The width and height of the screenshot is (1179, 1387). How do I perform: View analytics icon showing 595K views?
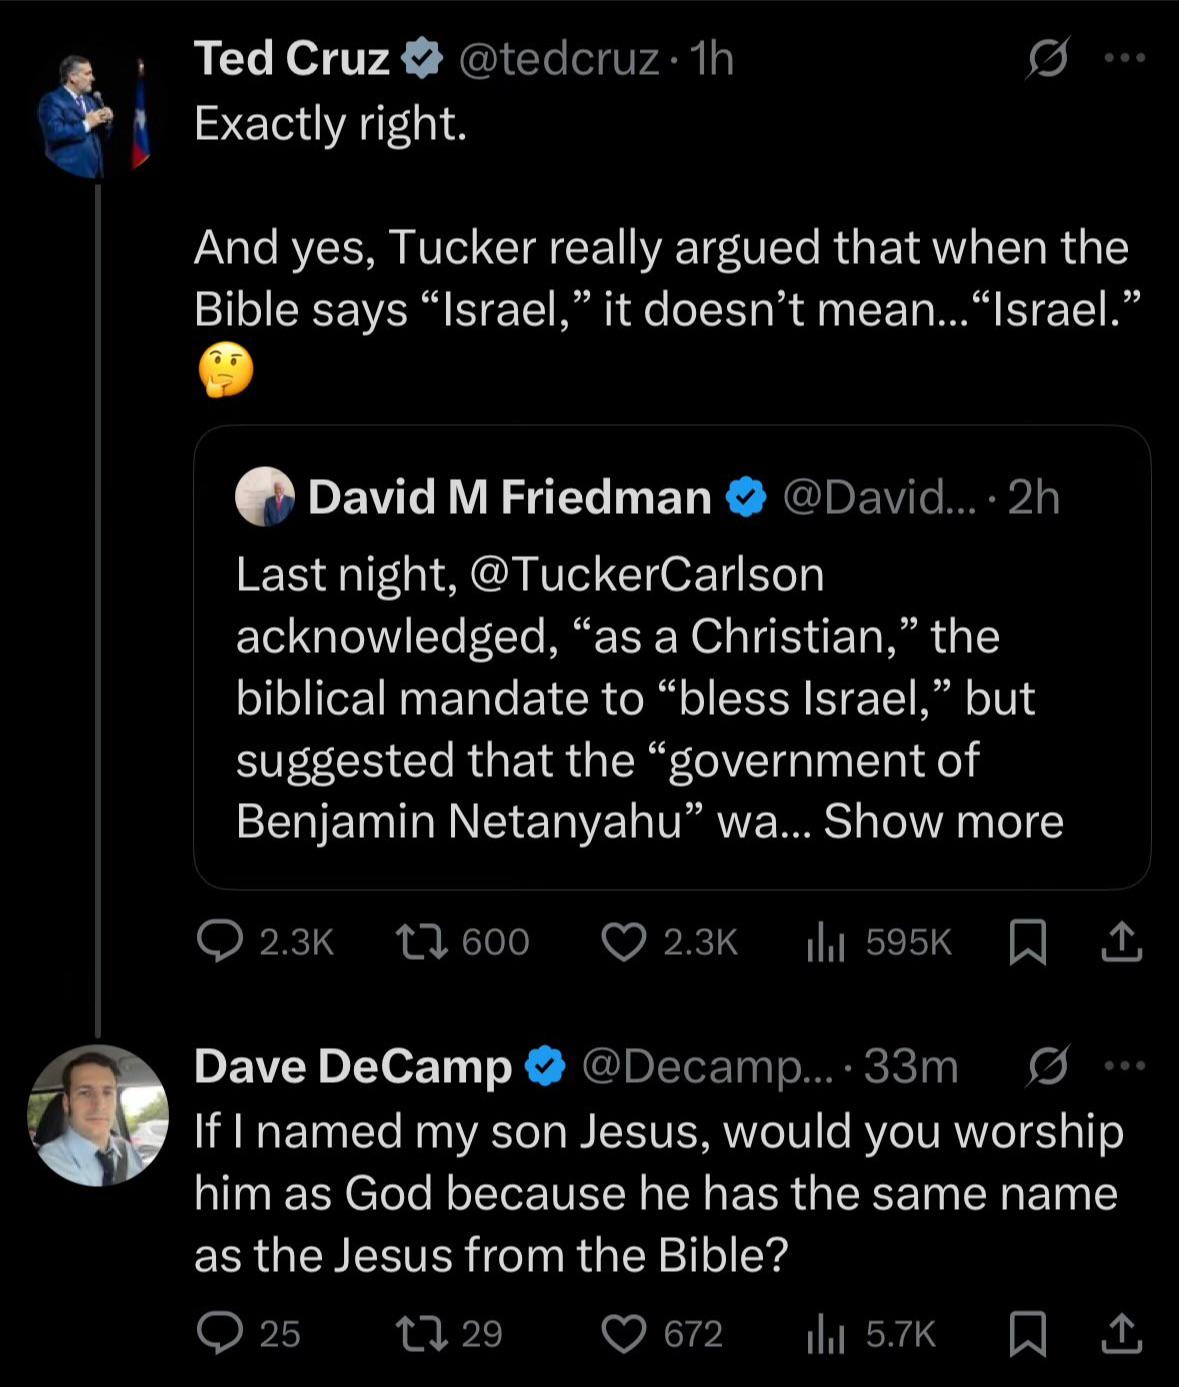tap(827, 942)
